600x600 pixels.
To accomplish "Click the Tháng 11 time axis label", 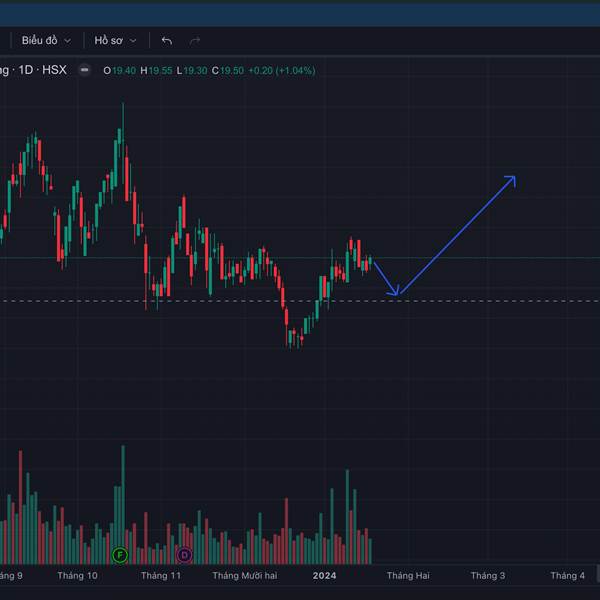I will click(x=161, y=576).
